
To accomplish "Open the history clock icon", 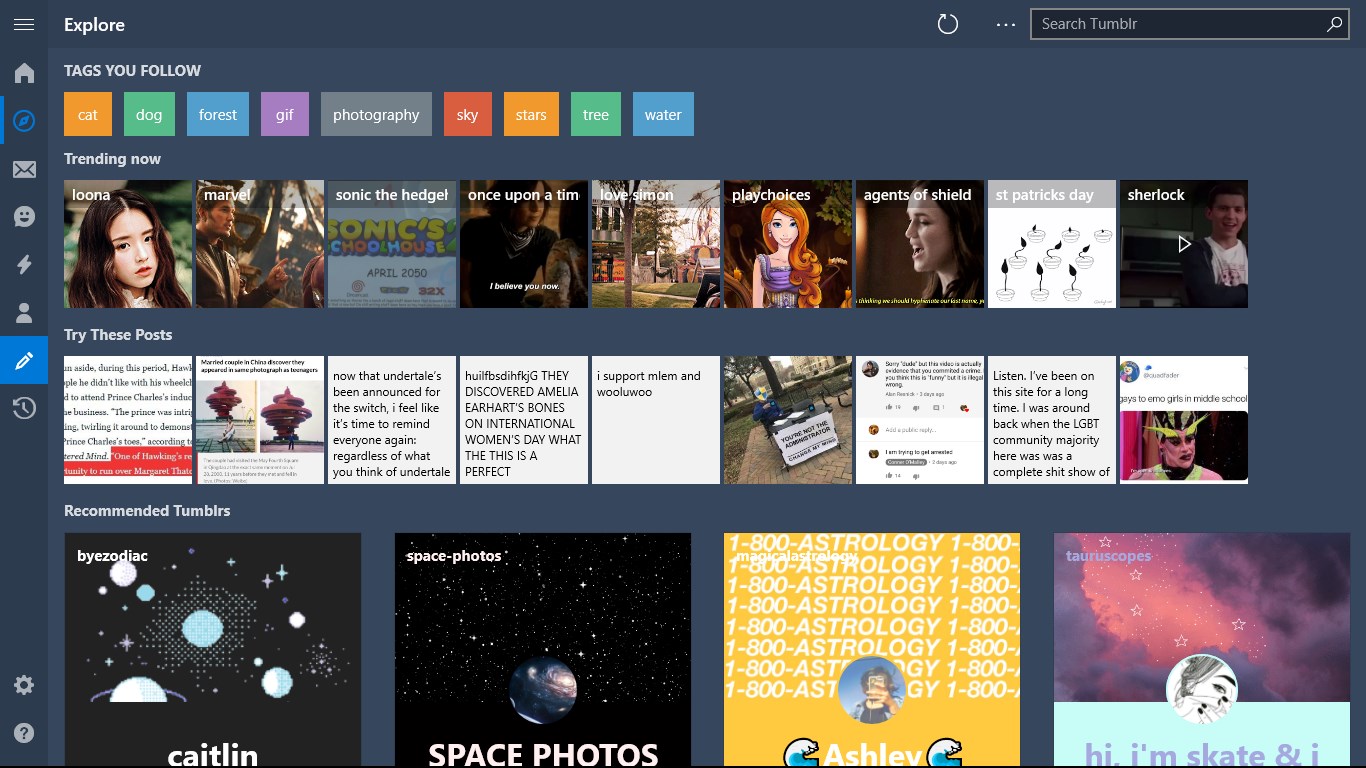I will 24,408.
